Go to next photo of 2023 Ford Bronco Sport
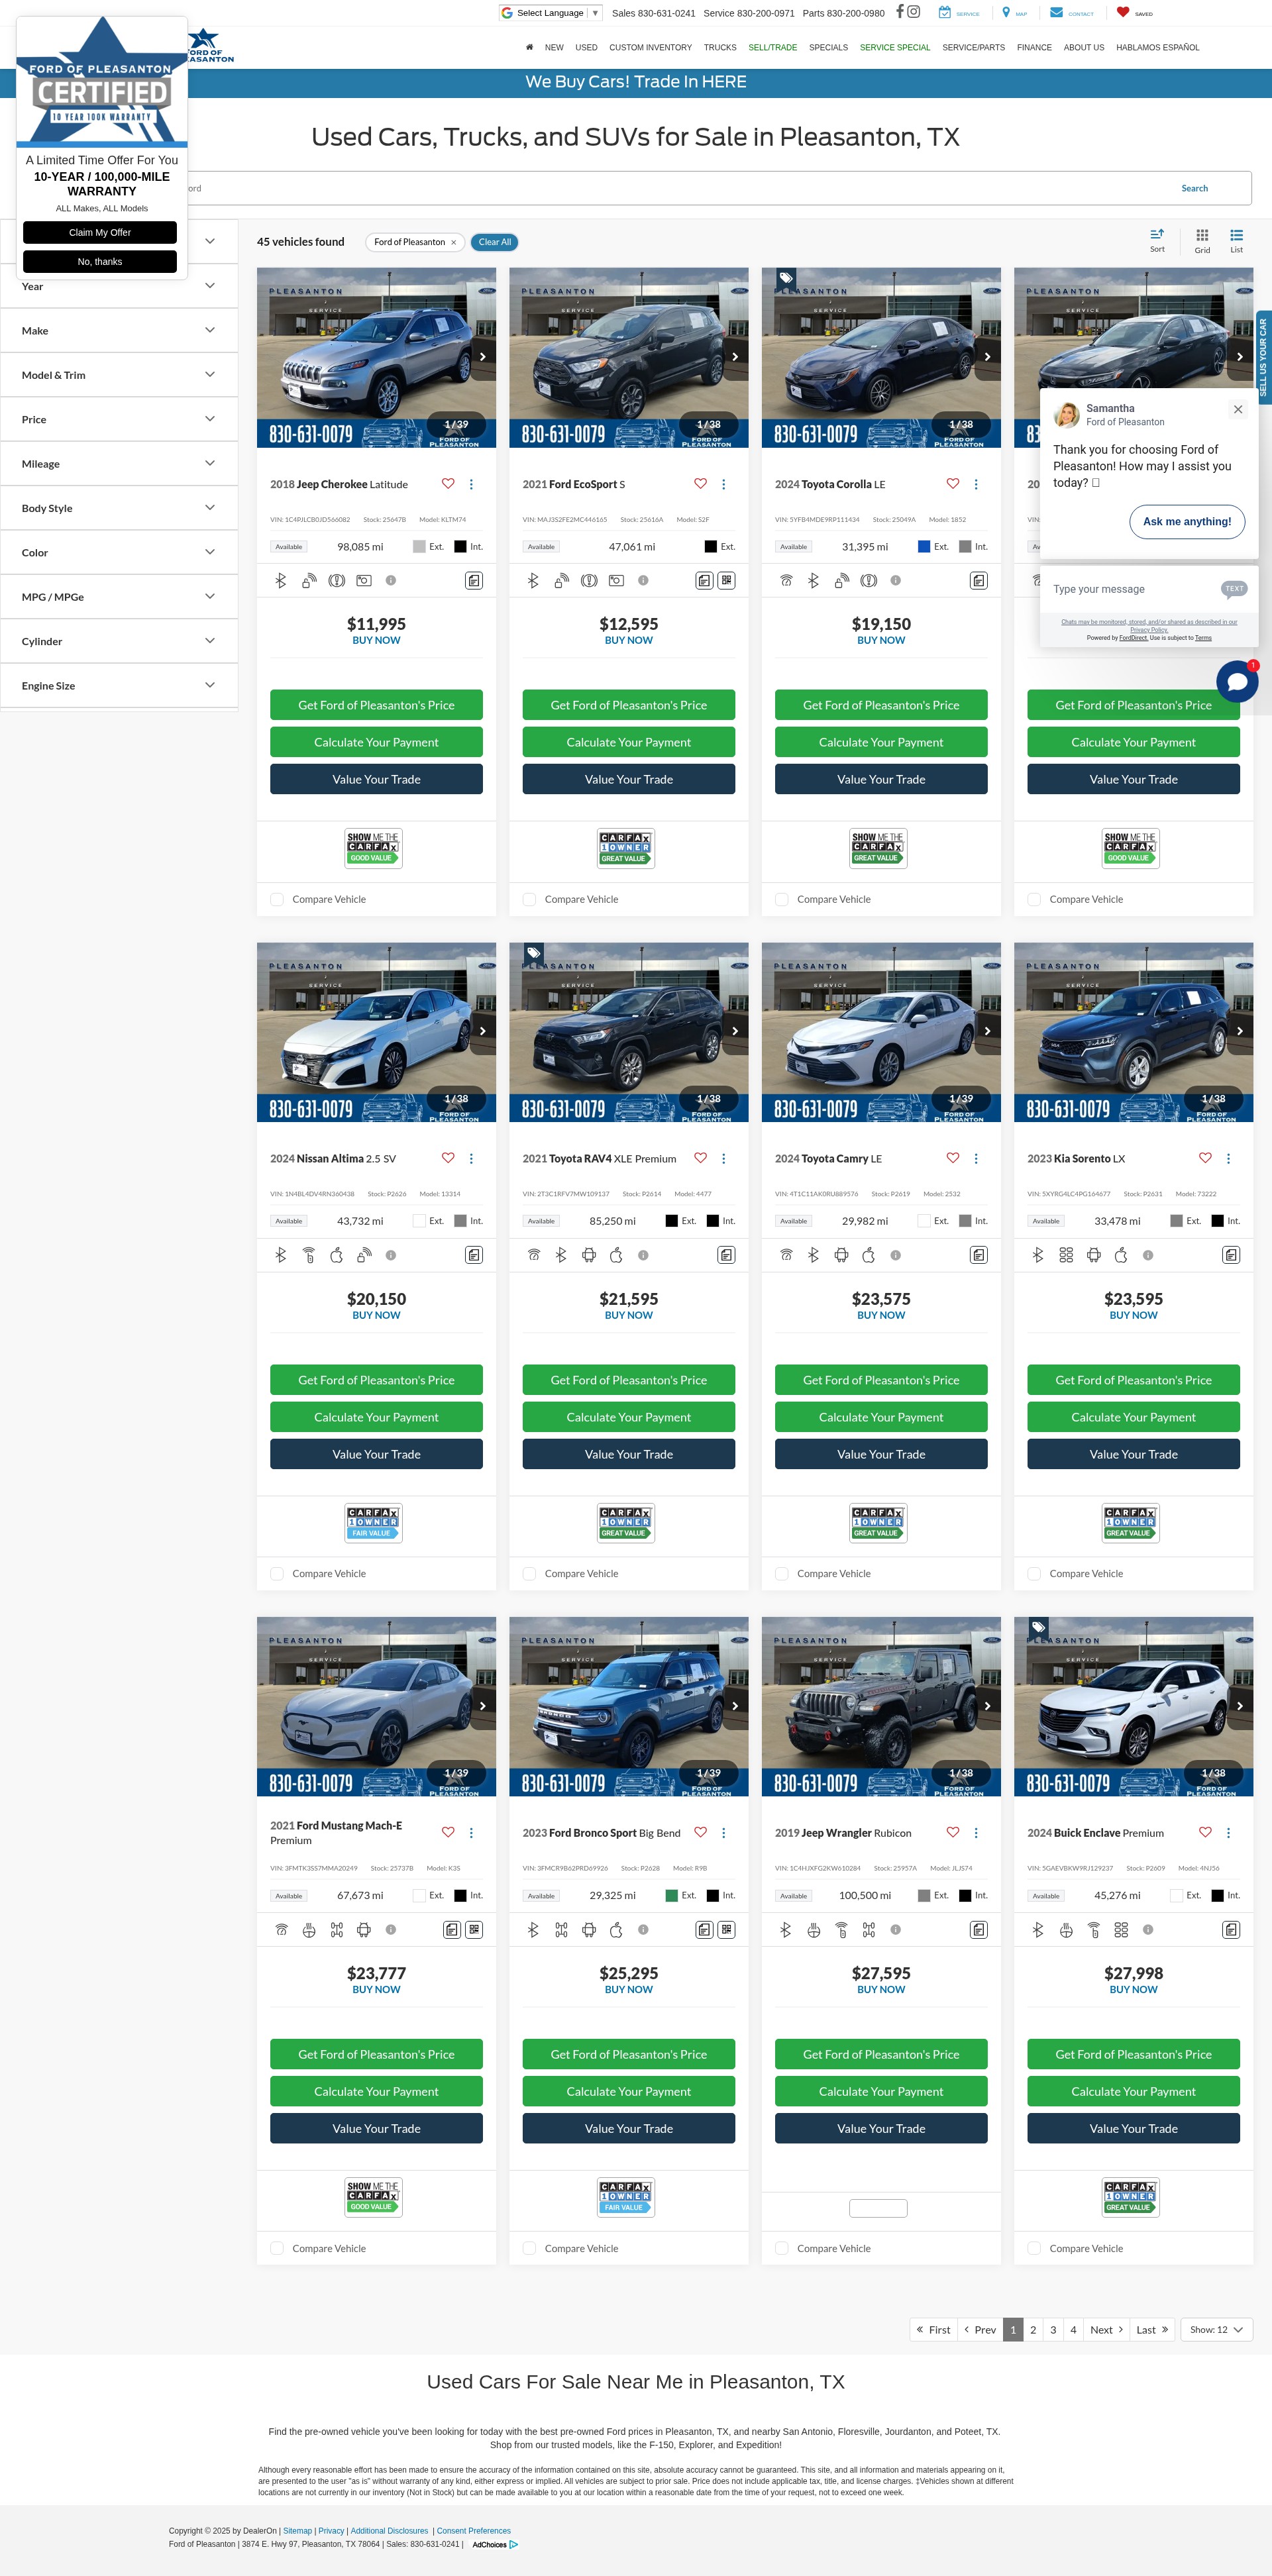The height and width of the screenshot is (2576, 1272). click(735, 1706)
